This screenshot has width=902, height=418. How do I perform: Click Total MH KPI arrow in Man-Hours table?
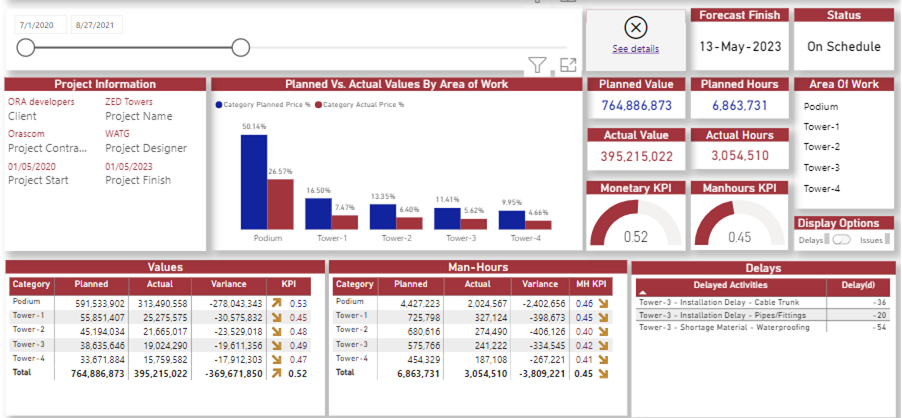click(603, 374)
